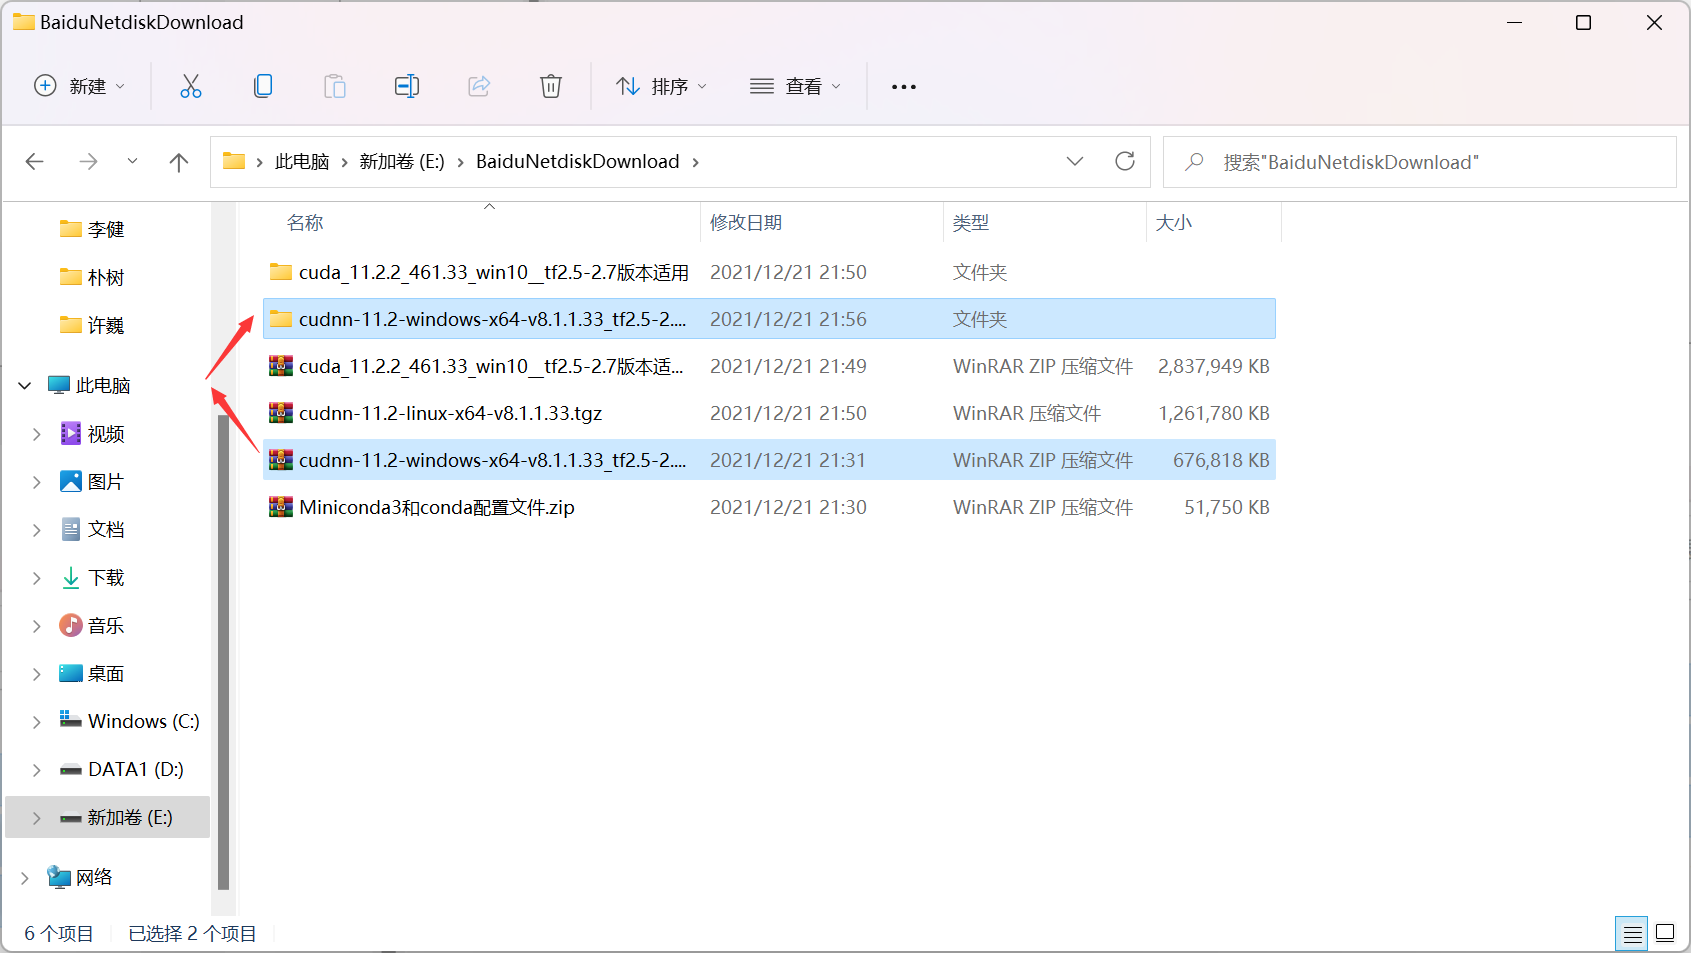The image size is (1691, 953).
Task: Expand the Windows (C:) chevron
Action: pos(37,721)
